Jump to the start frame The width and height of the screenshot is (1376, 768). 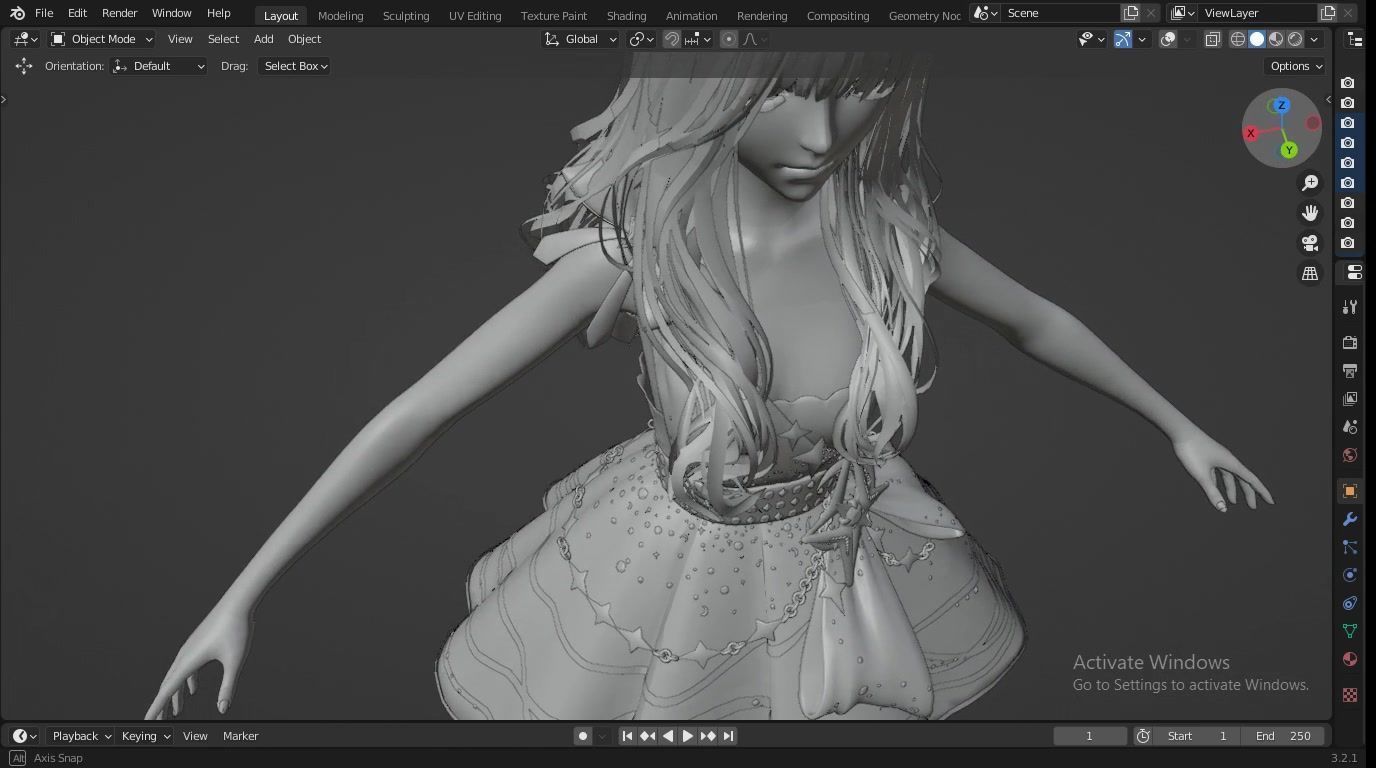click(x=627, y=736)
